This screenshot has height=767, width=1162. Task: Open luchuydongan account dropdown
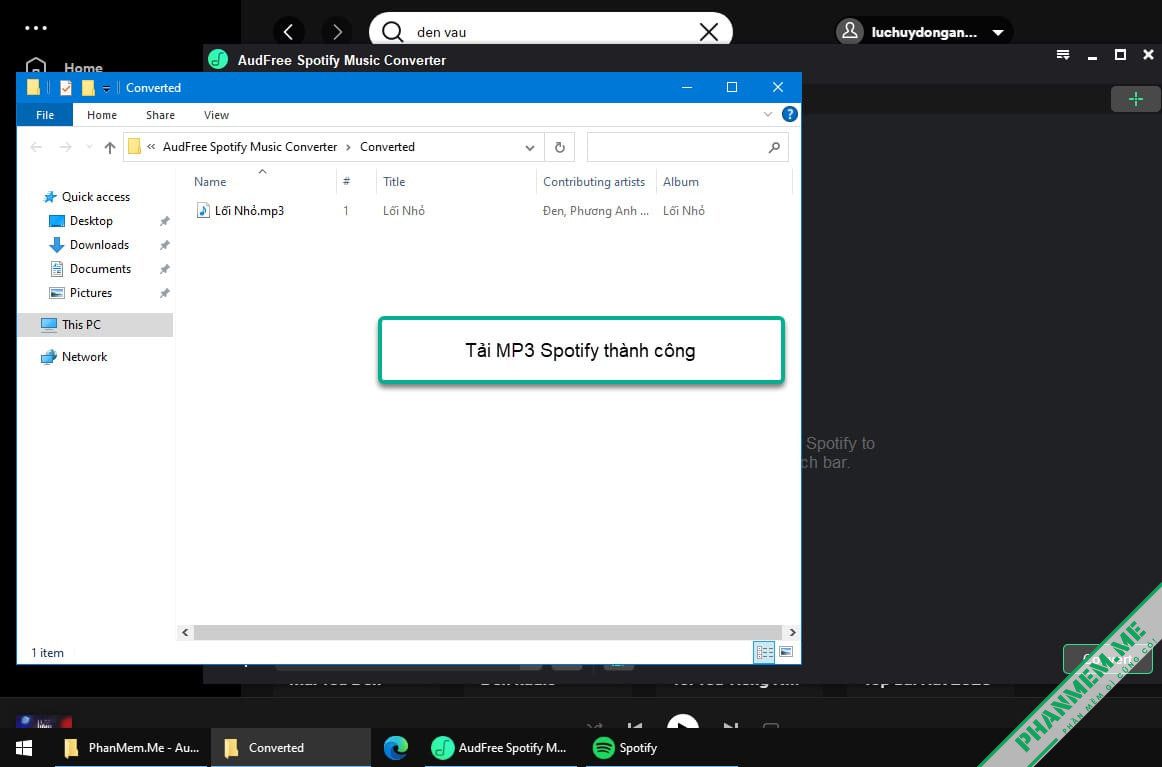click(924, 32)
